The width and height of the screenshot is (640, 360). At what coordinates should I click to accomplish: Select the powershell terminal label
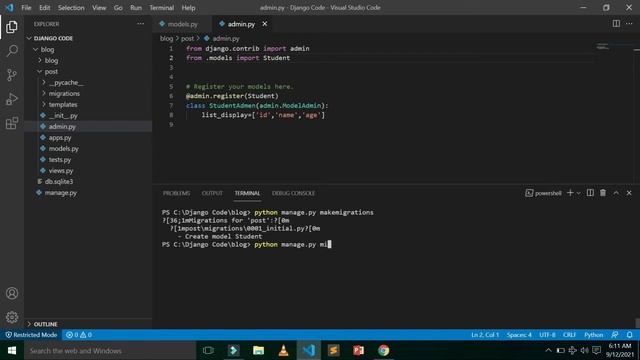tap(543, 193)
